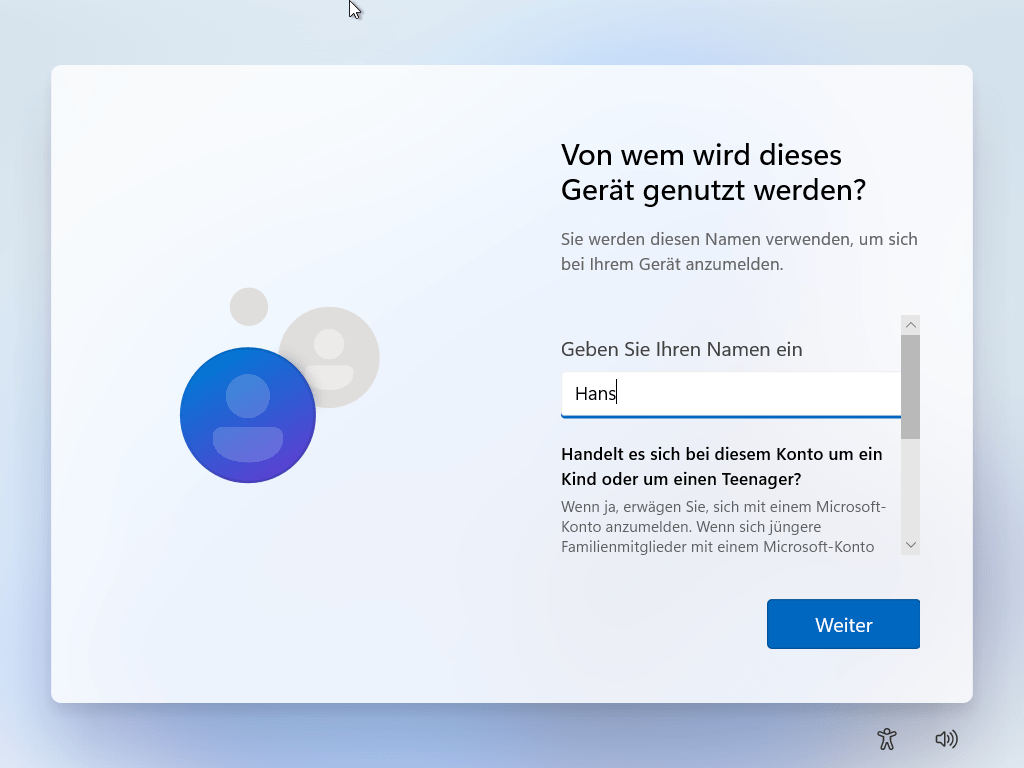Open the accessibility options icon

point(886,739)
